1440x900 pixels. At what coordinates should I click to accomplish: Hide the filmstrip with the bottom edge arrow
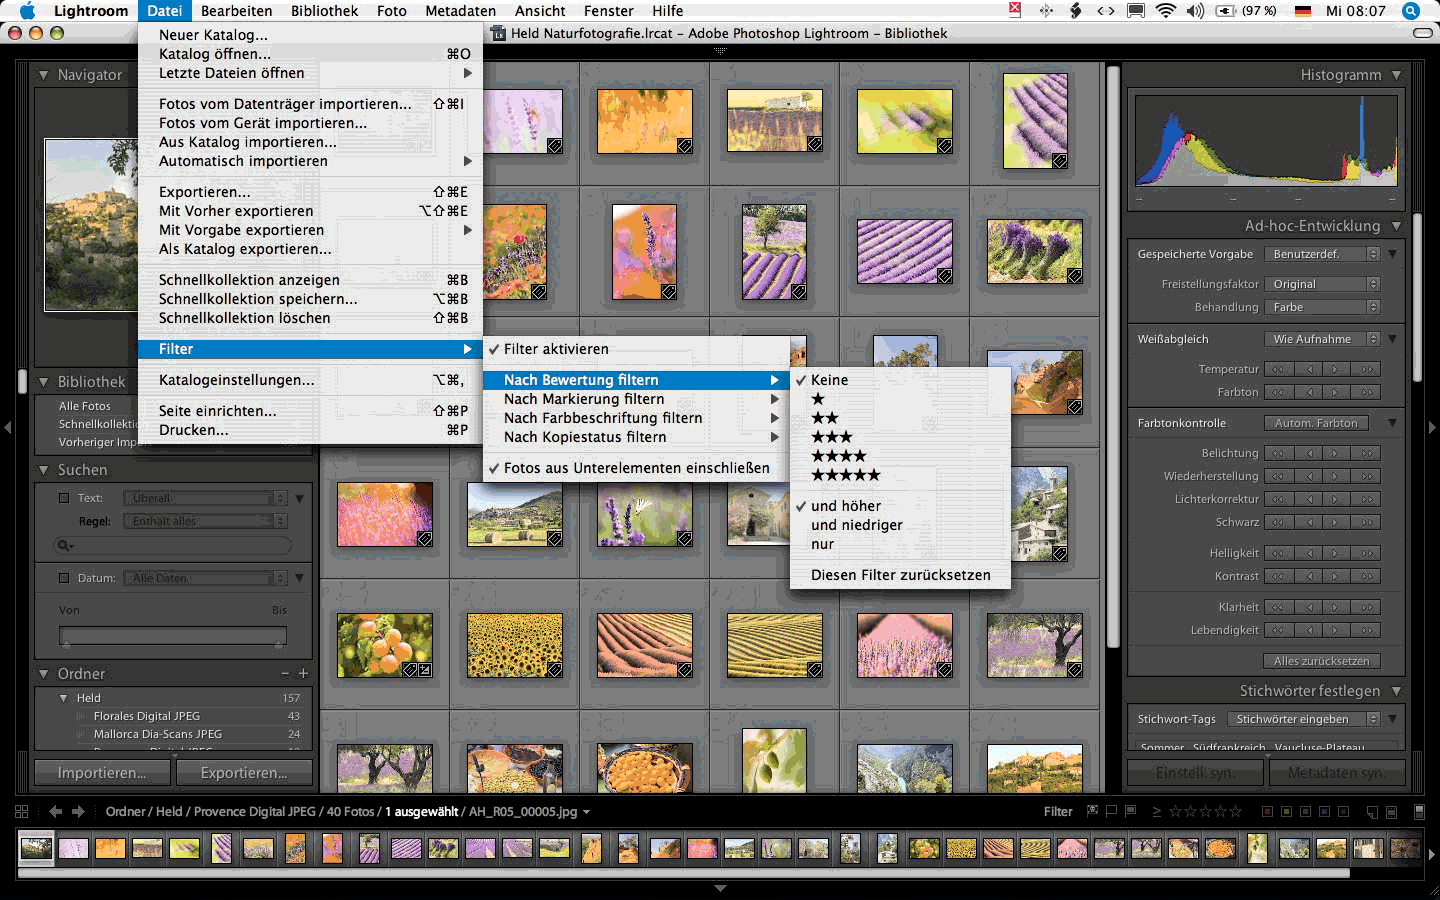click(720, 888)
